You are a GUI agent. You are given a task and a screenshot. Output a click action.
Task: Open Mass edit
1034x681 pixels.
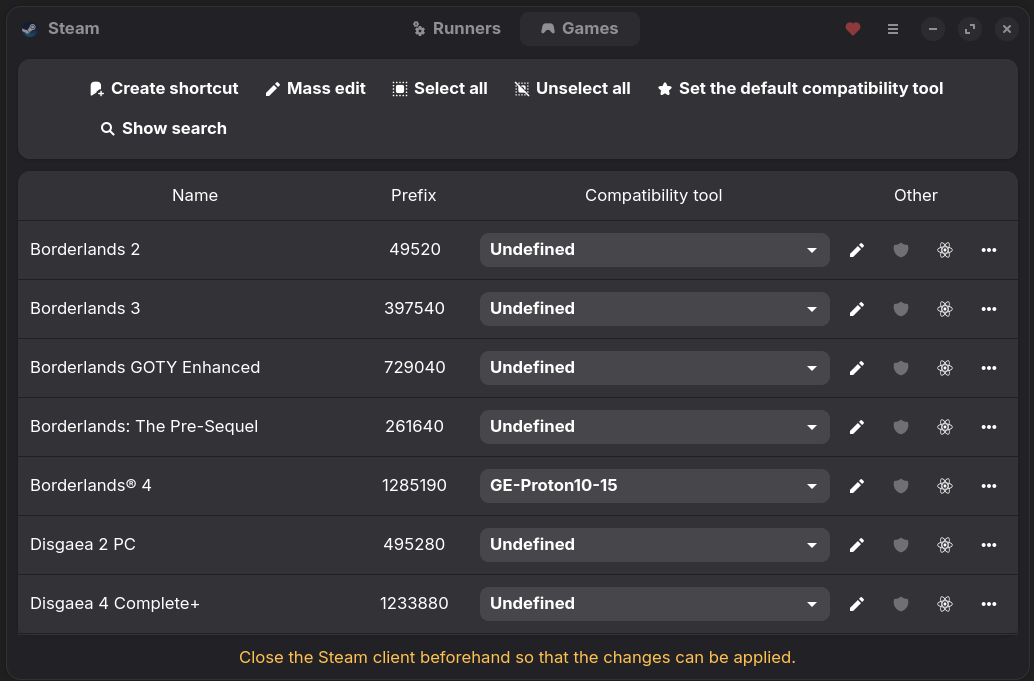(315, 89)
